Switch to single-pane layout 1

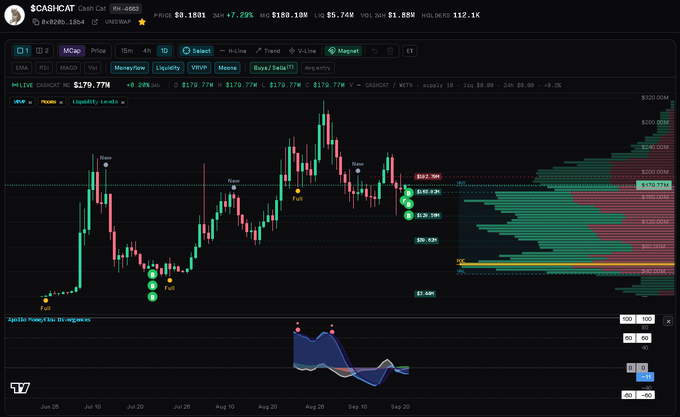pyautogui.click(x=23, y=51)
